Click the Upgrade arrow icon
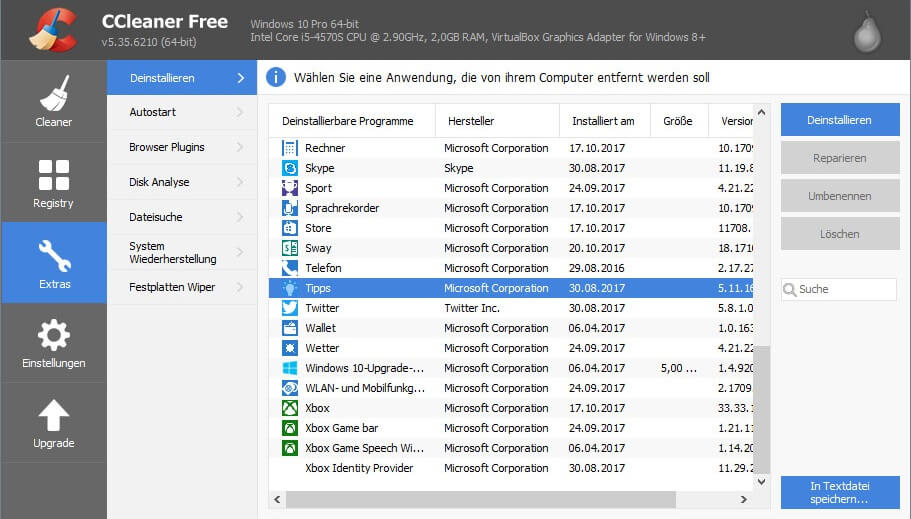911x519 pixels. [53, 416]
